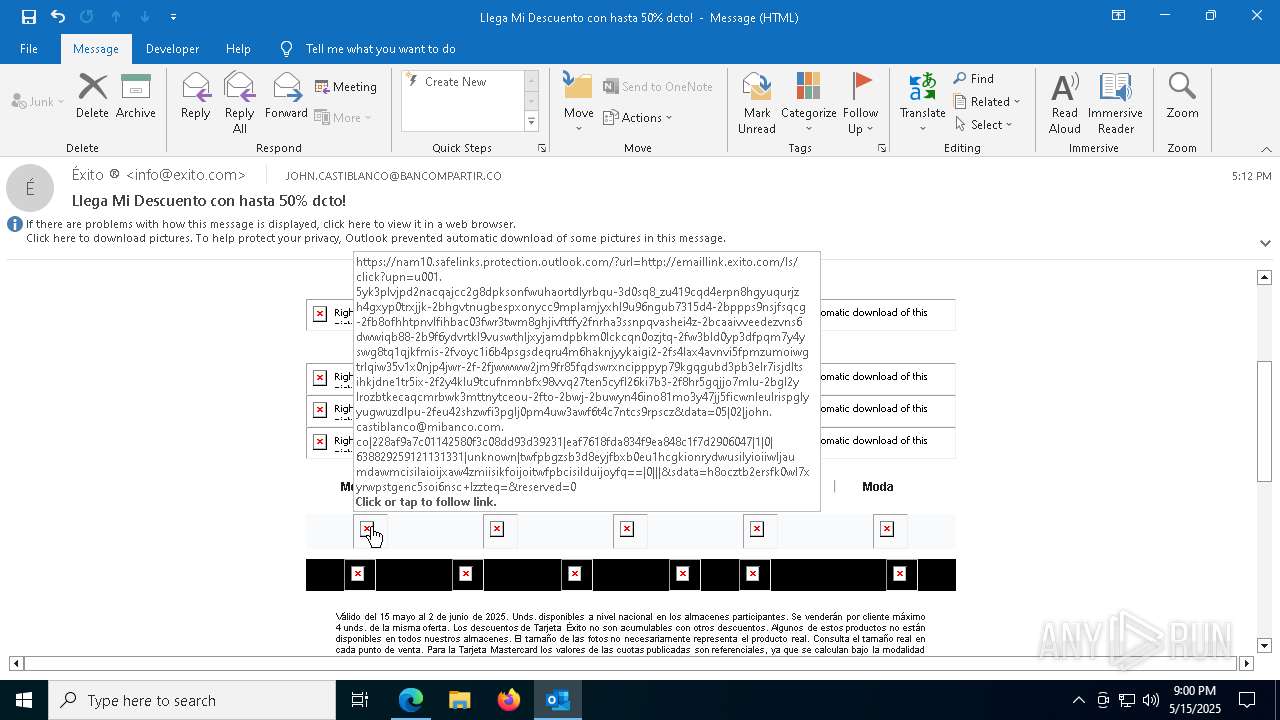Open Task View on the taskbar
Viewport: 1280px width, 720px height.
[x=360, y=700]
